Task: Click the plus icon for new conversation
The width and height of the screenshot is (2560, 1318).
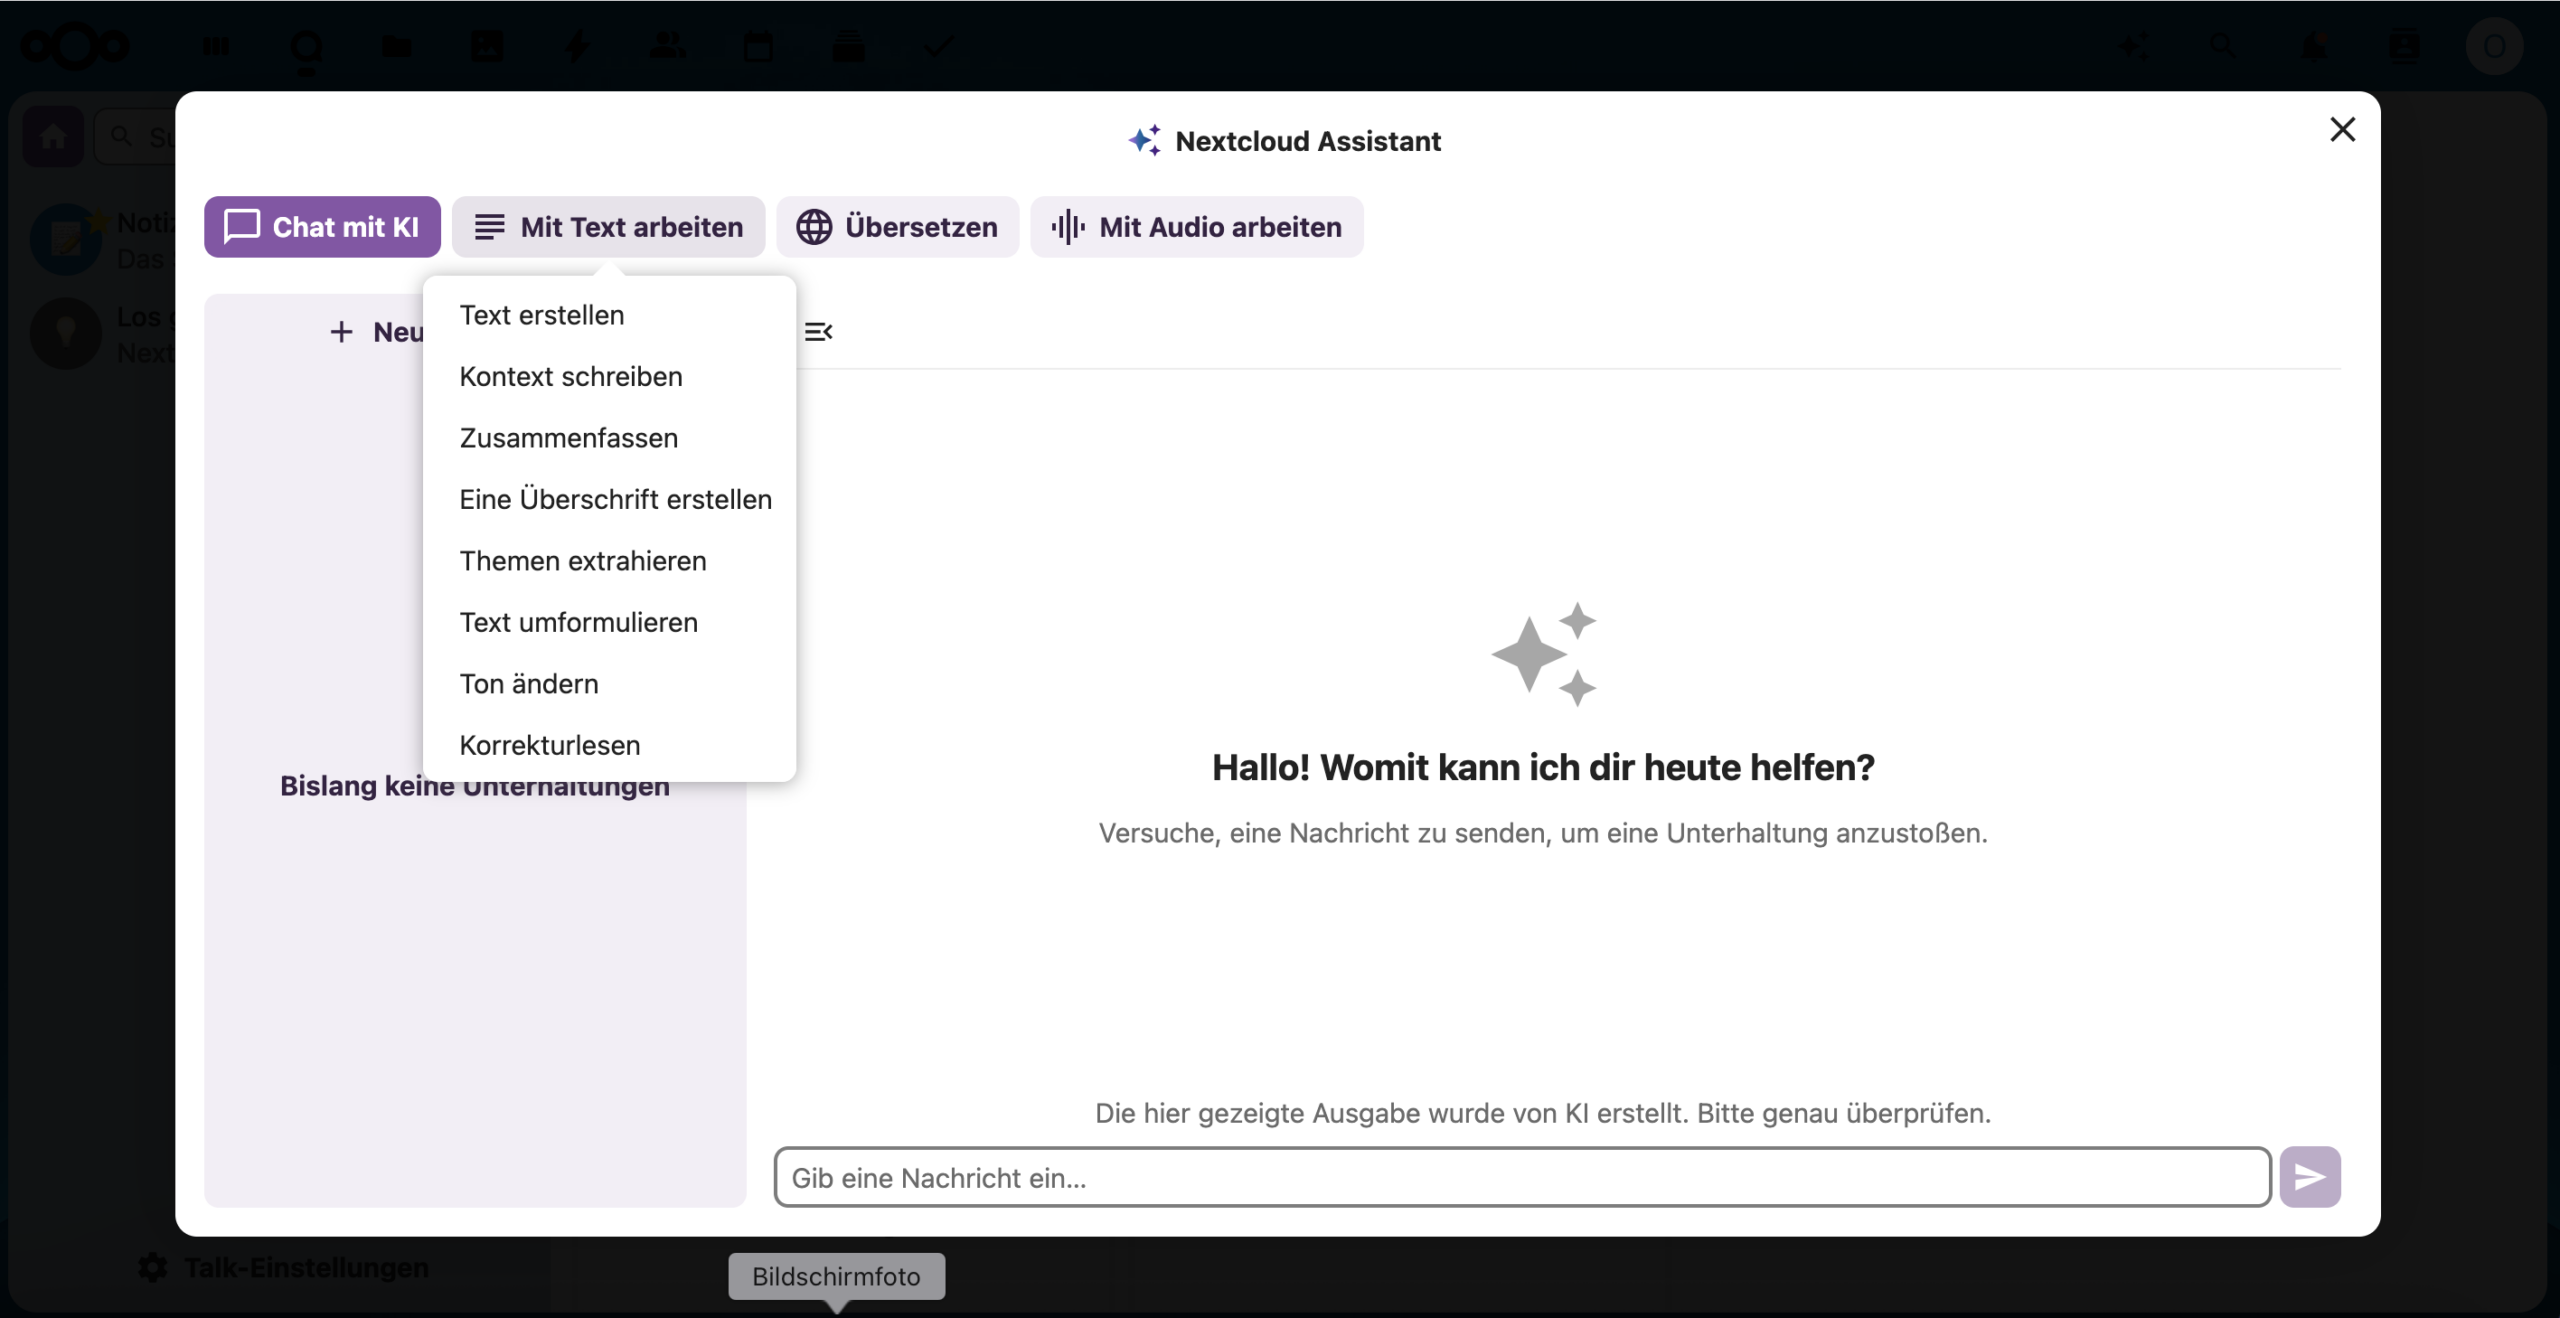Action: [x=341, y=332]
